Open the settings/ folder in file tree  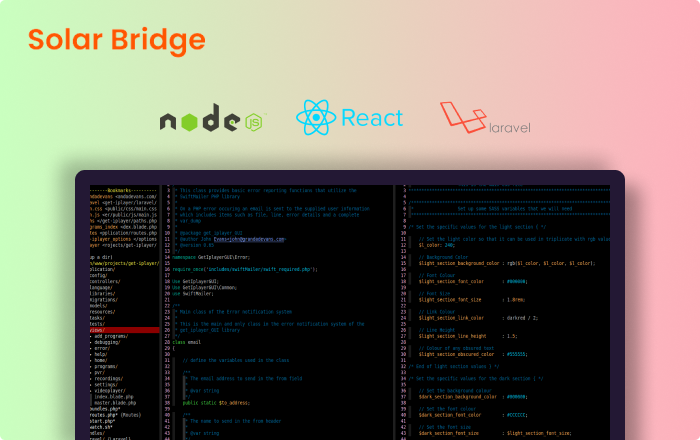[x=106, y=384]
